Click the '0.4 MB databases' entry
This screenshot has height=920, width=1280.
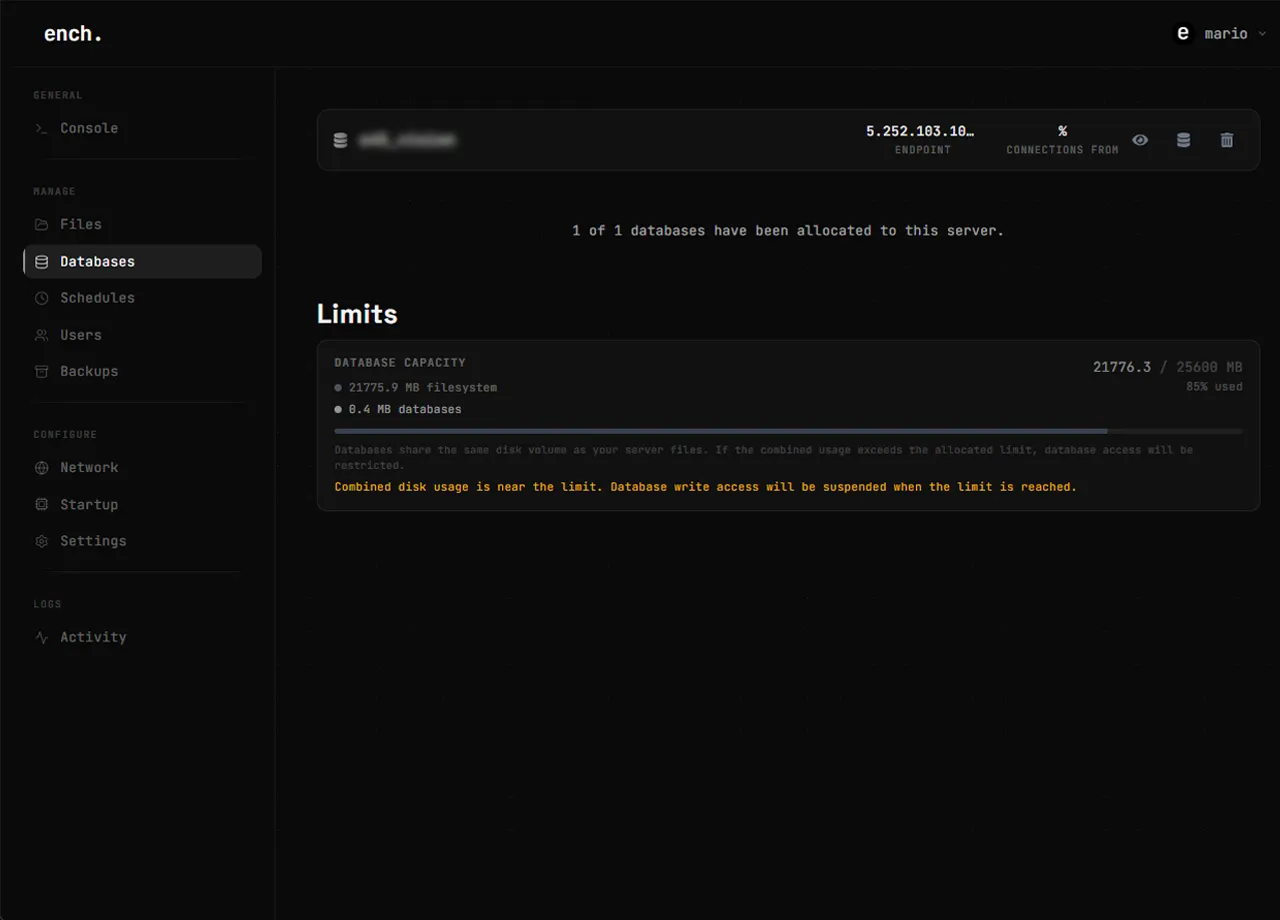[398, 409]
